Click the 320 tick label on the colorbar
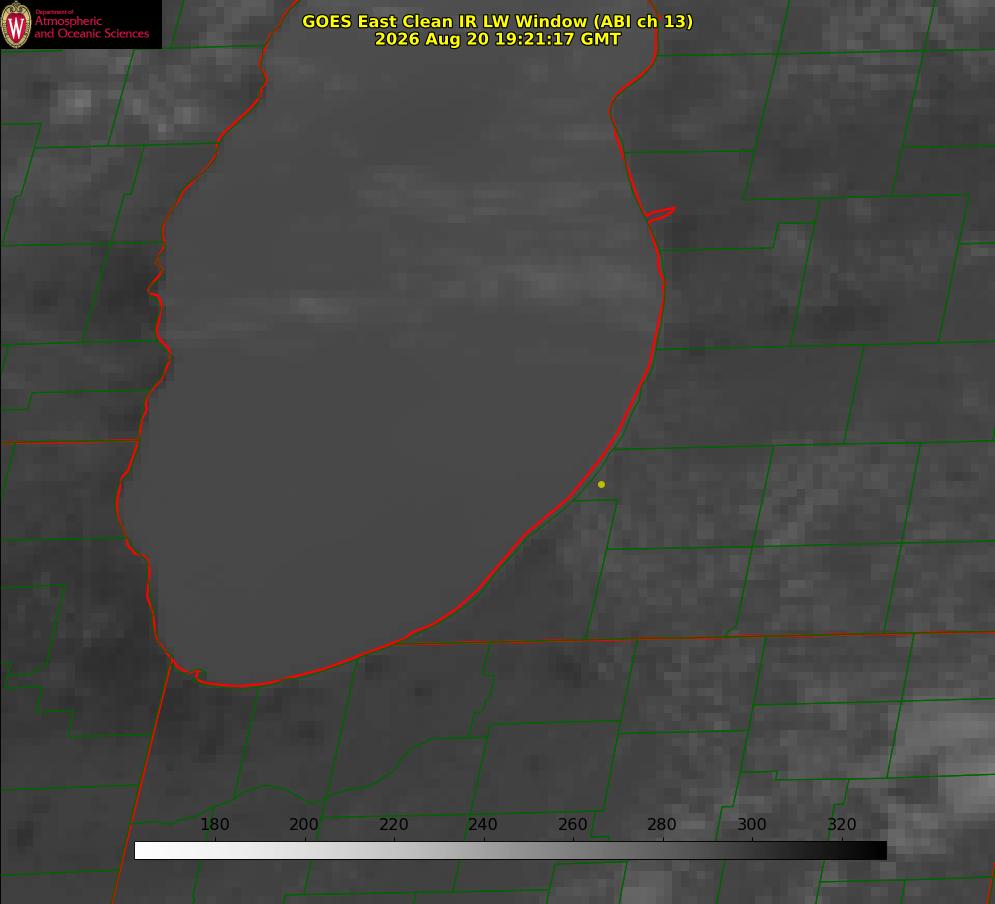 [x=842, y=824]
